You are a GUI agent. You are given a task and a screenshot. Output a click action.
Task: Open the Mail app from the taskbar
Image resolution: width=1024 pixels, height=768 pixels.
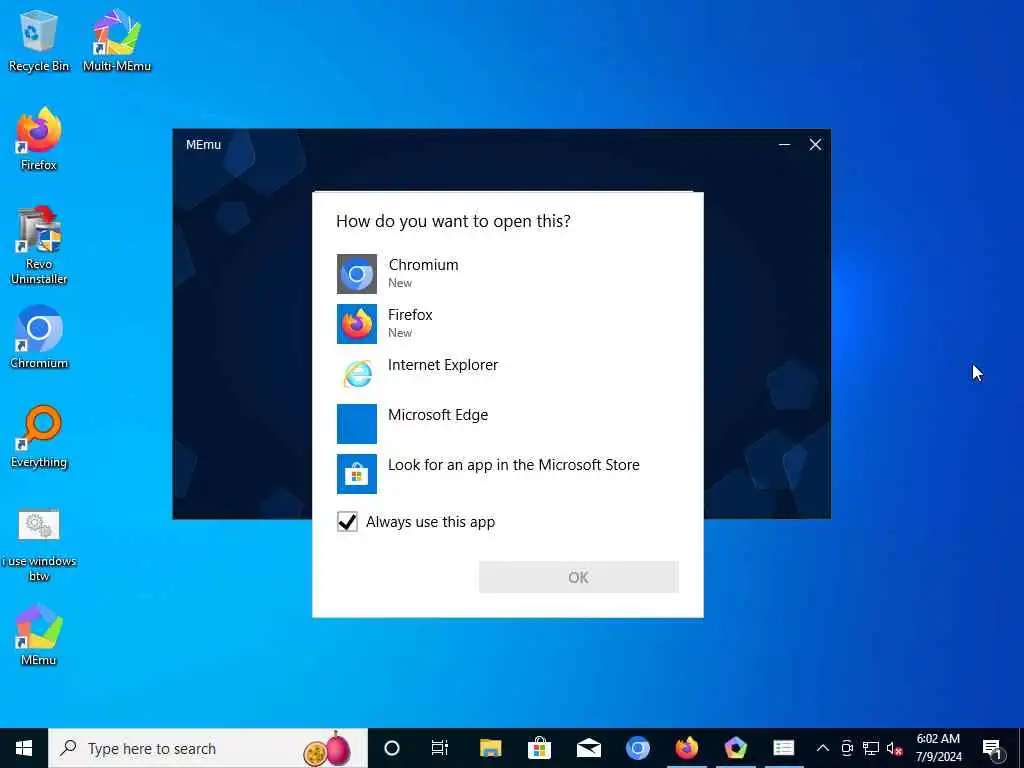click(588, 748)
